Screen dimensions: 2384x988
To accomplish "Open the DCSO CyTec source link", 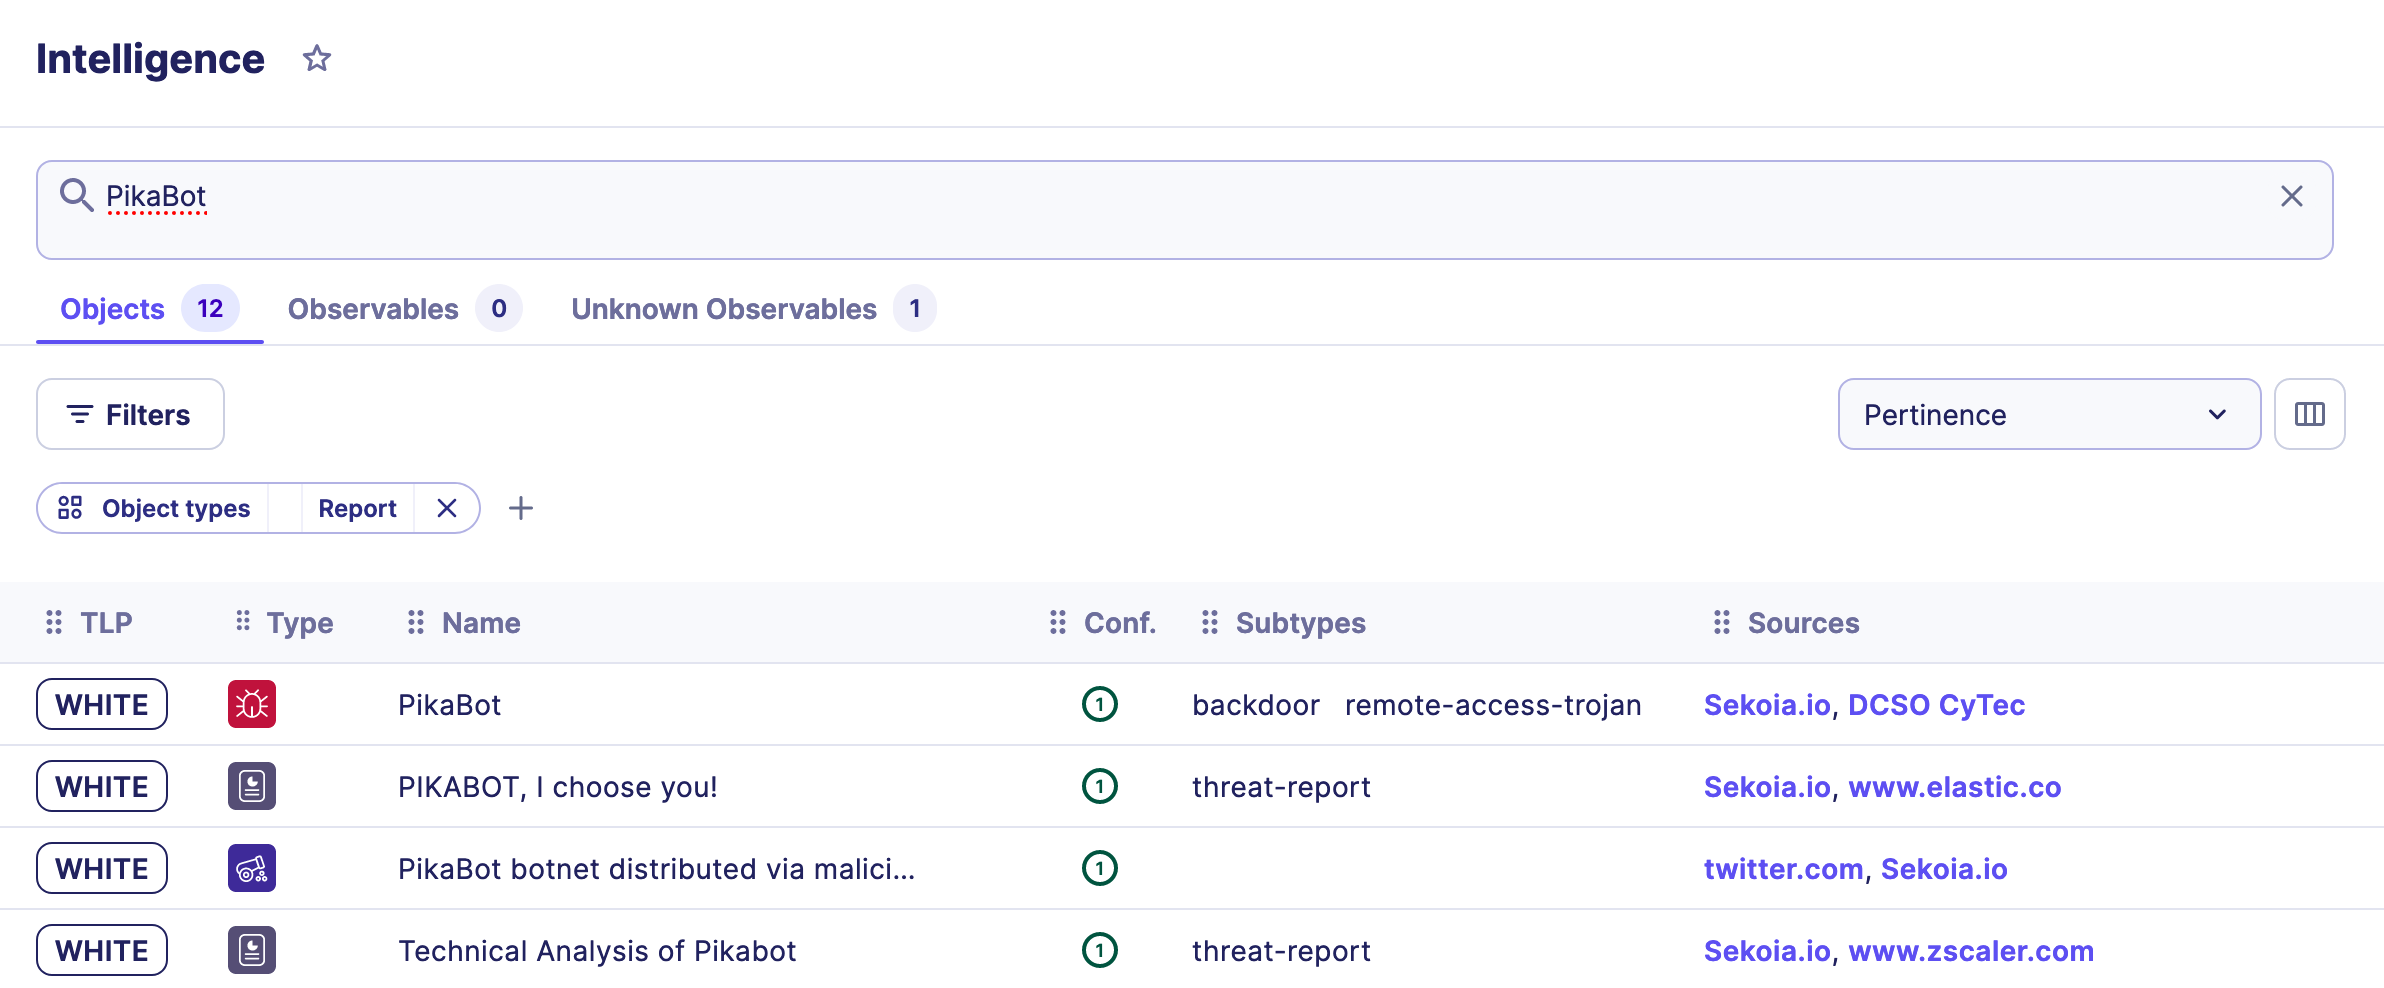I will point(1936,705).
